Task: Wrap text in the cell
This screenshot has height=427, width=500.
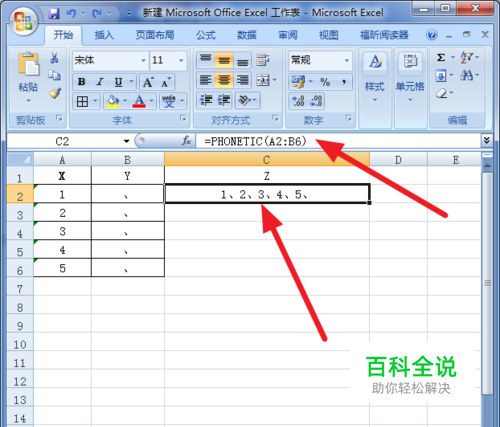Action: 263,60
